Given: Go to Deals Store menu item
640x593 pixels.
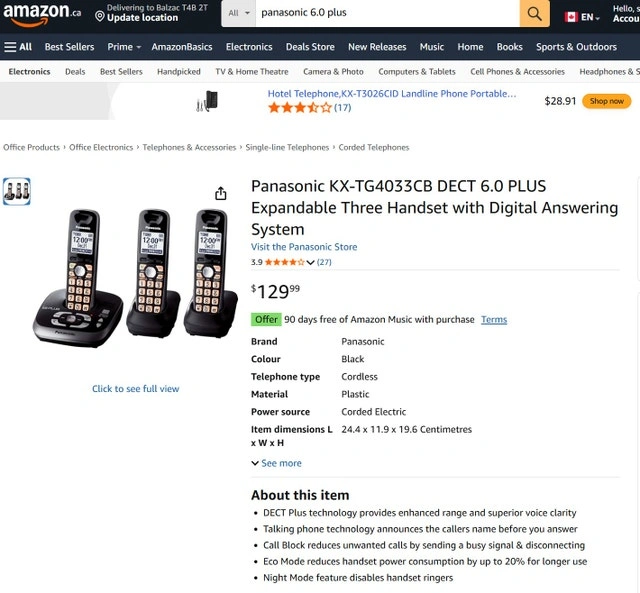Looking at the screenshot, I should pos(310,47).
